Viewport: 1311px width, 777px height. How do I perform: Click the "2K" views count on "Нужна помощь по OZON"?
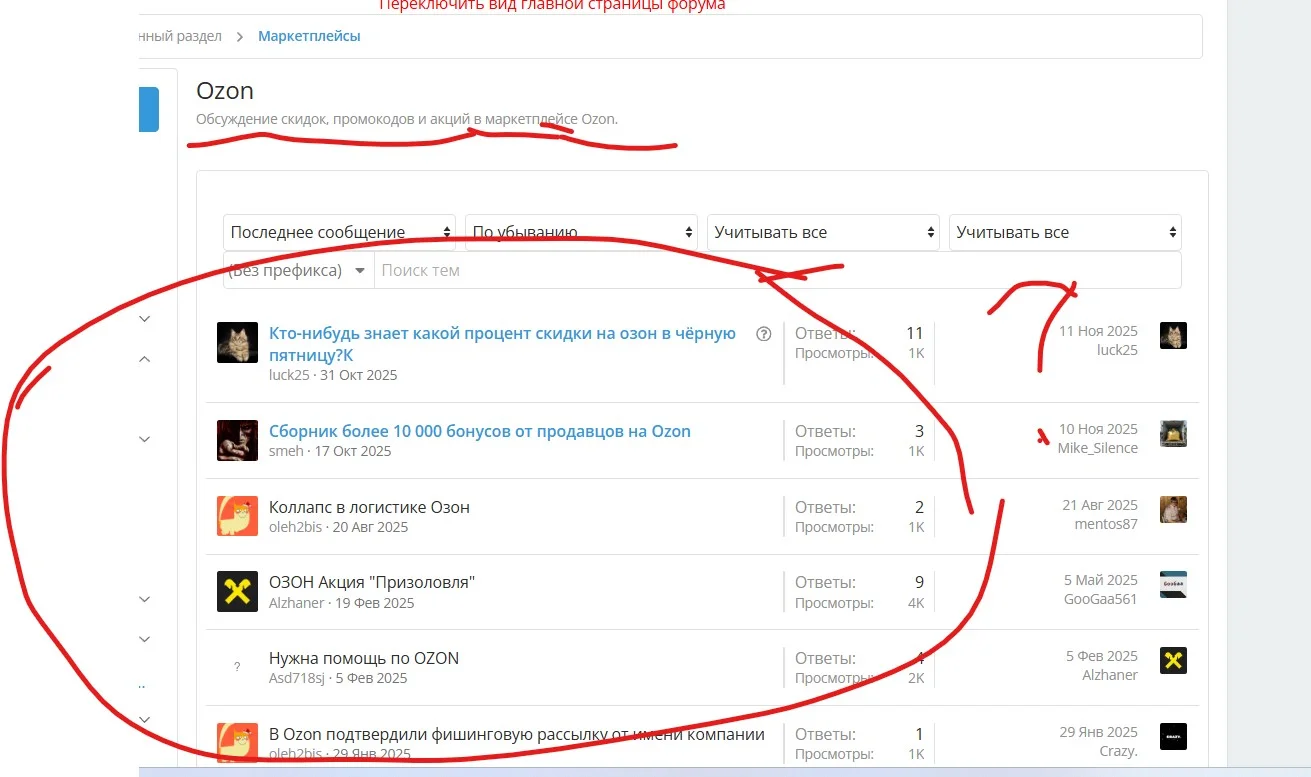tap(916, 678)
